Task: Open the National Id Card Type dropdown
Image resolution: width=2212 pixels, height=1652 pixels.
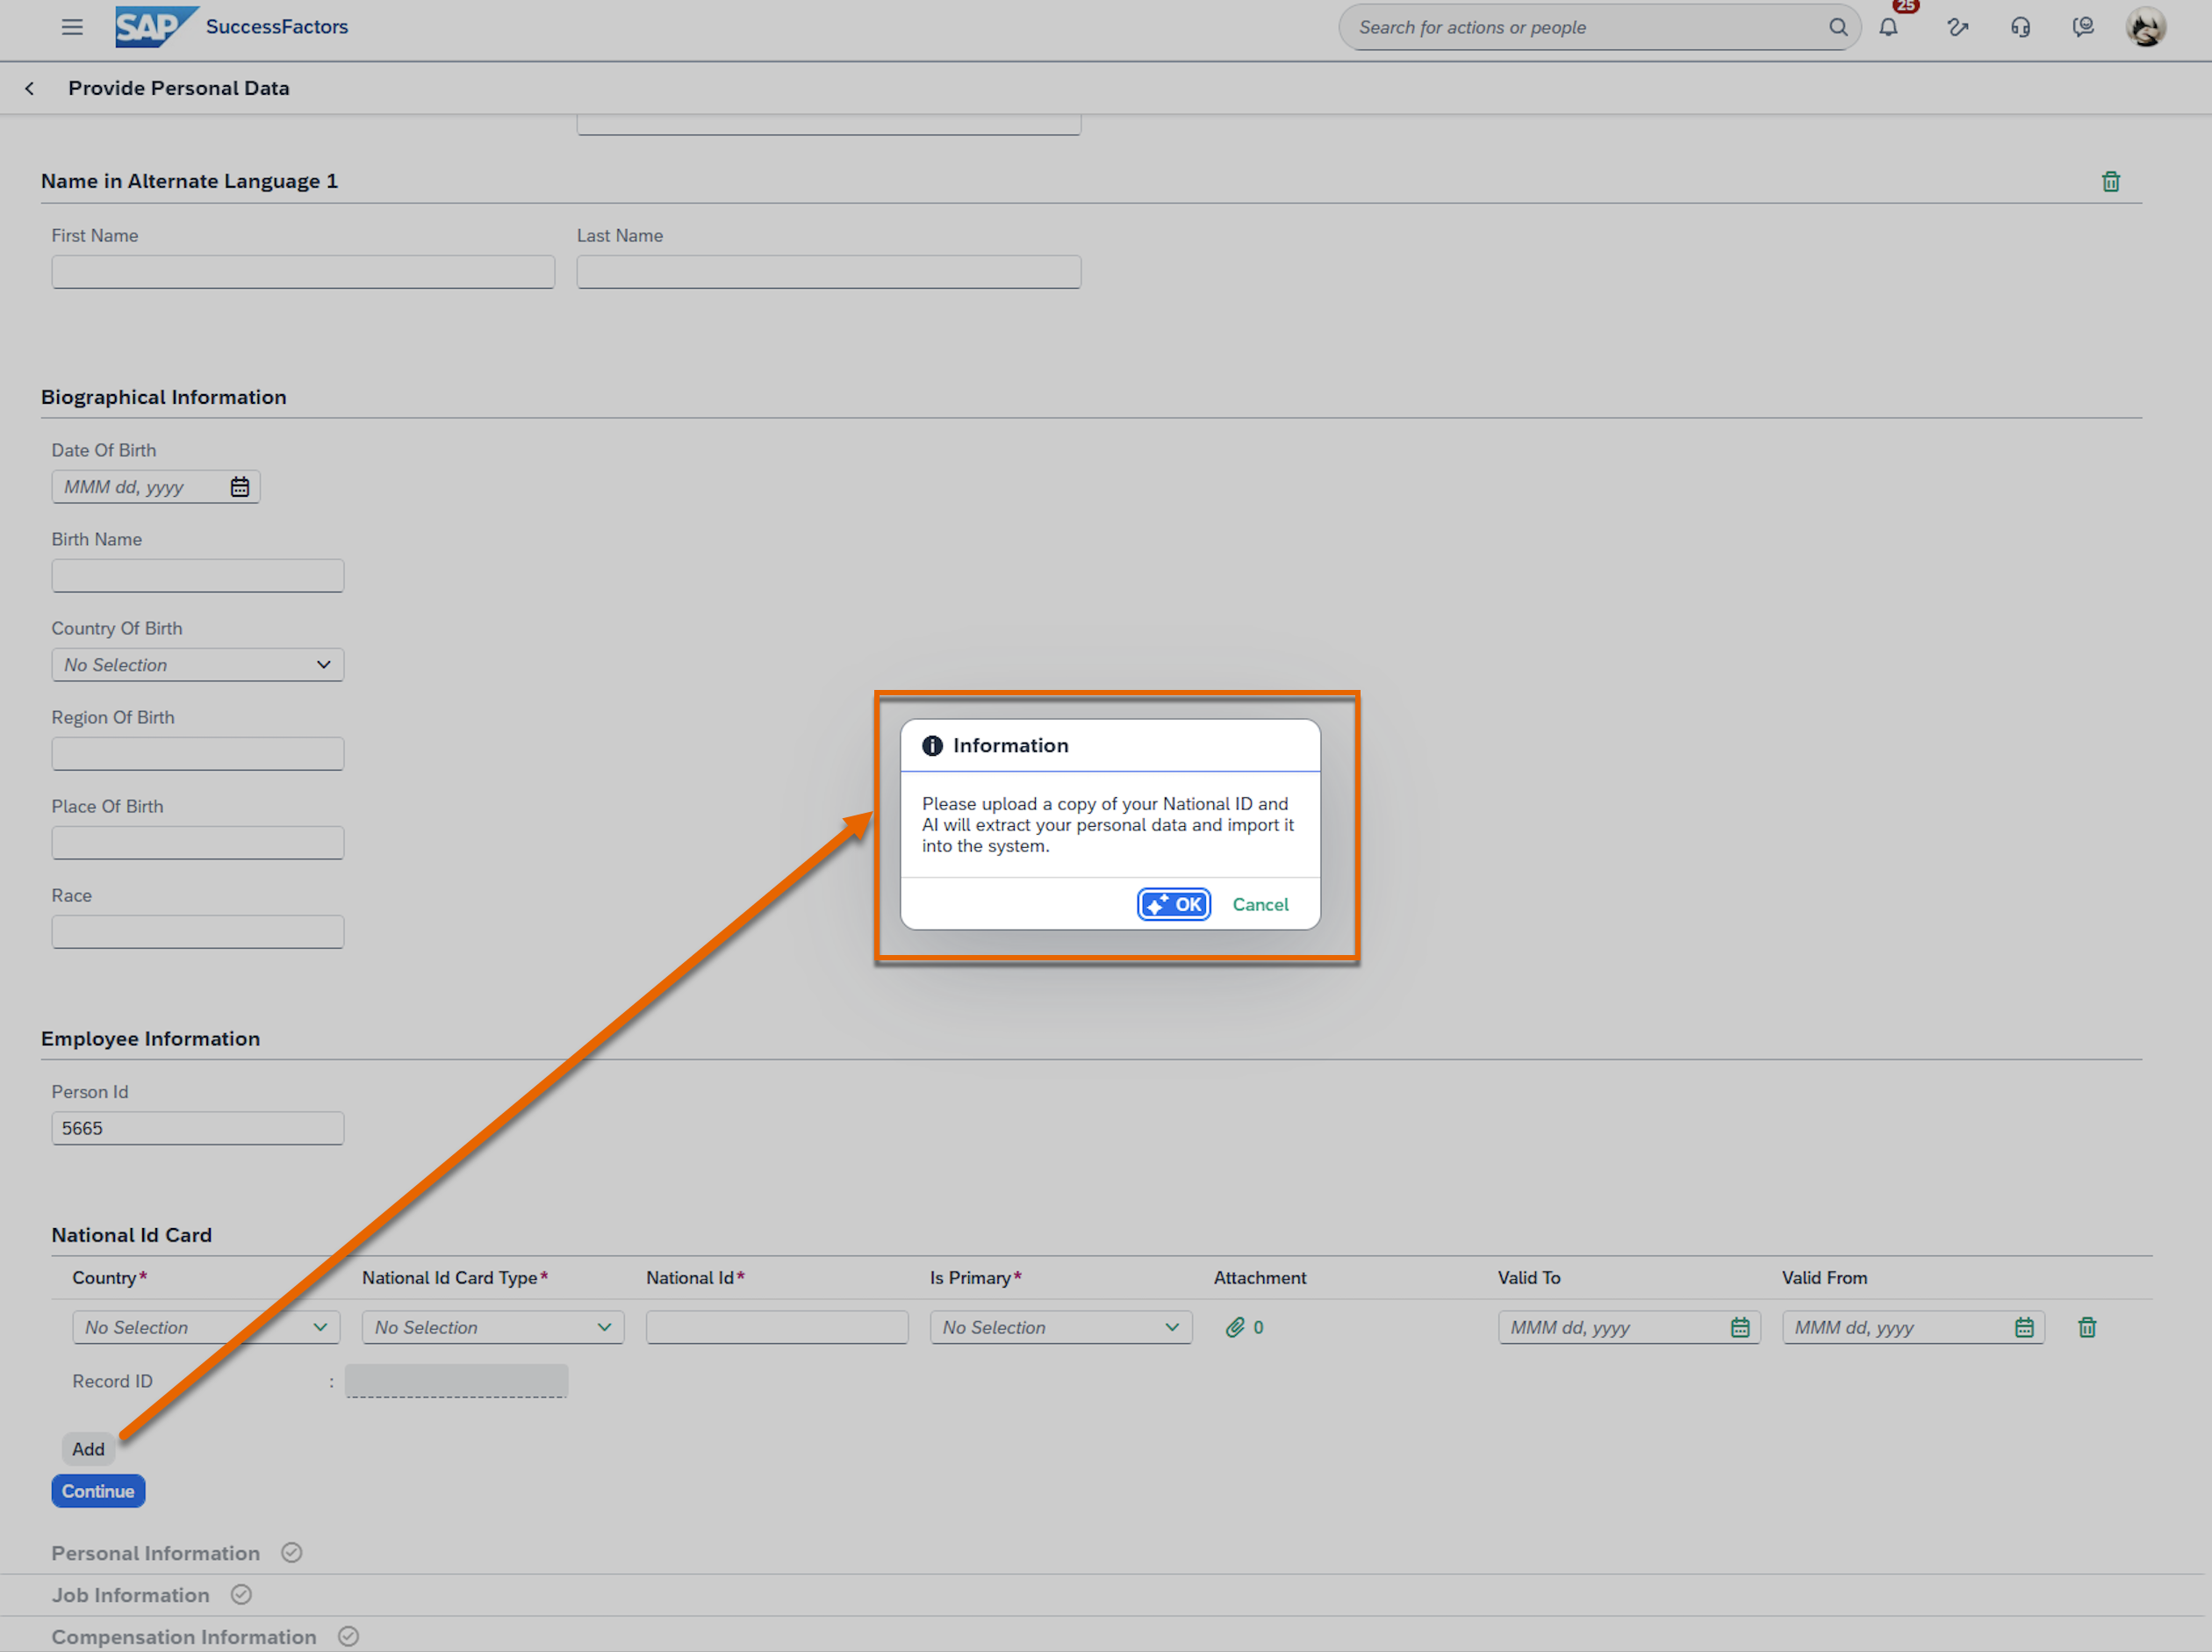Action: pyautogui.click(x=493, y=1327)
